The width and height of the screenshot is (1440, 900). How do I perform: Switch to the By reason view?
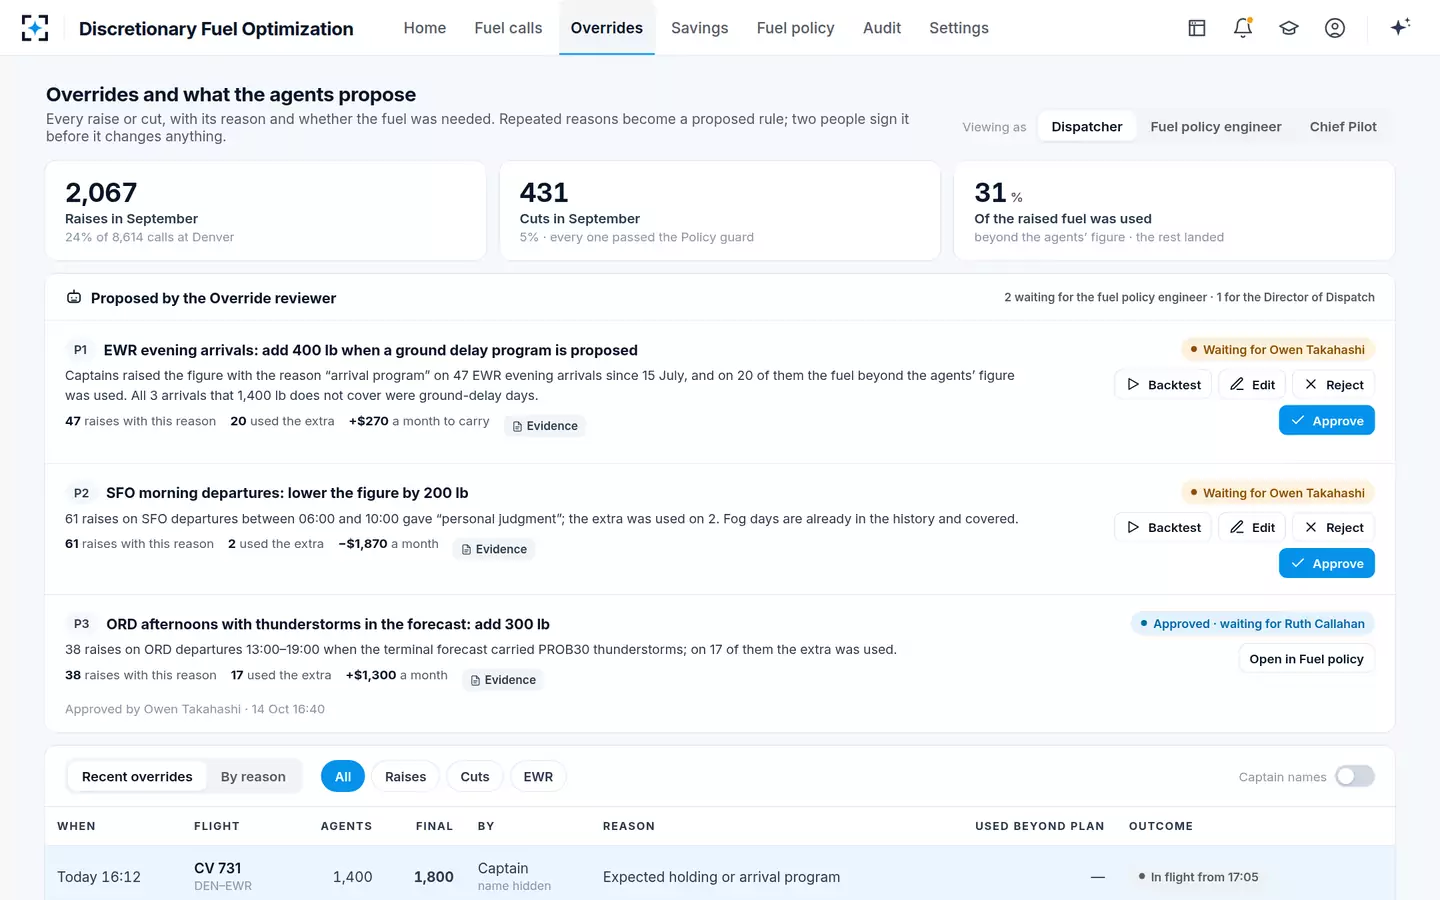pos(253,777)
